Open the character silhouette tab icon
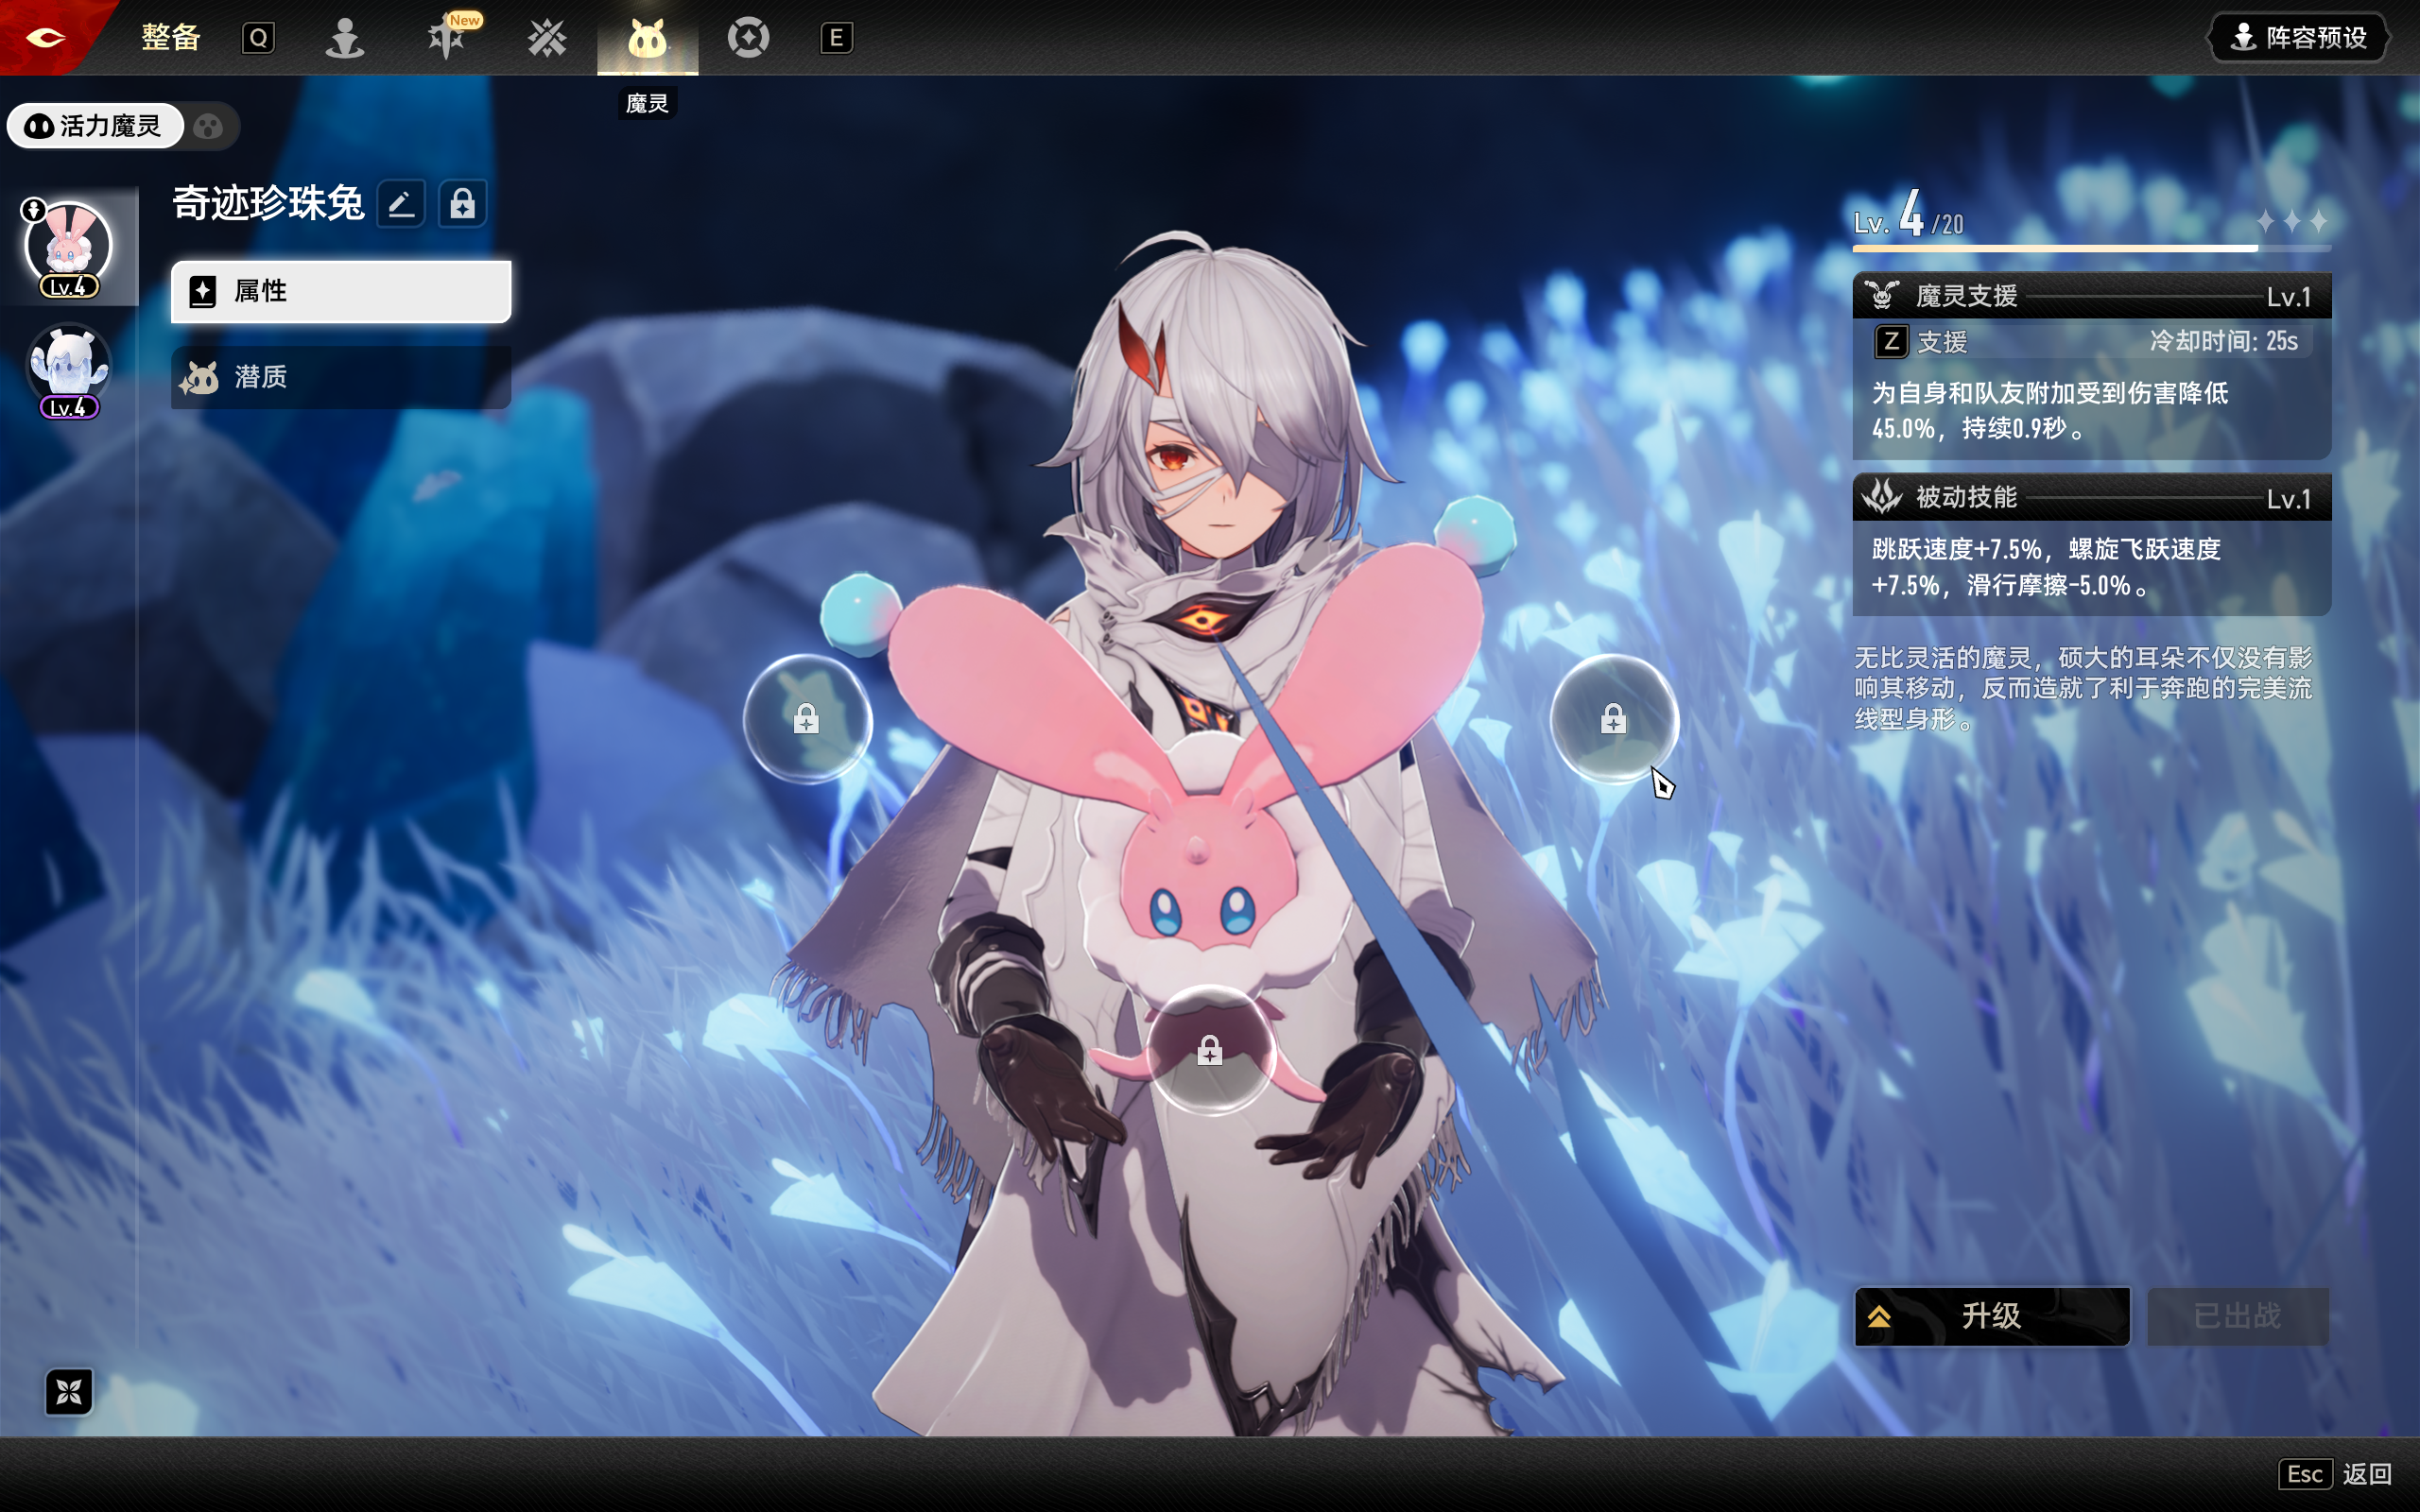Screen dimensions: 2420x1512 [345, 38]
